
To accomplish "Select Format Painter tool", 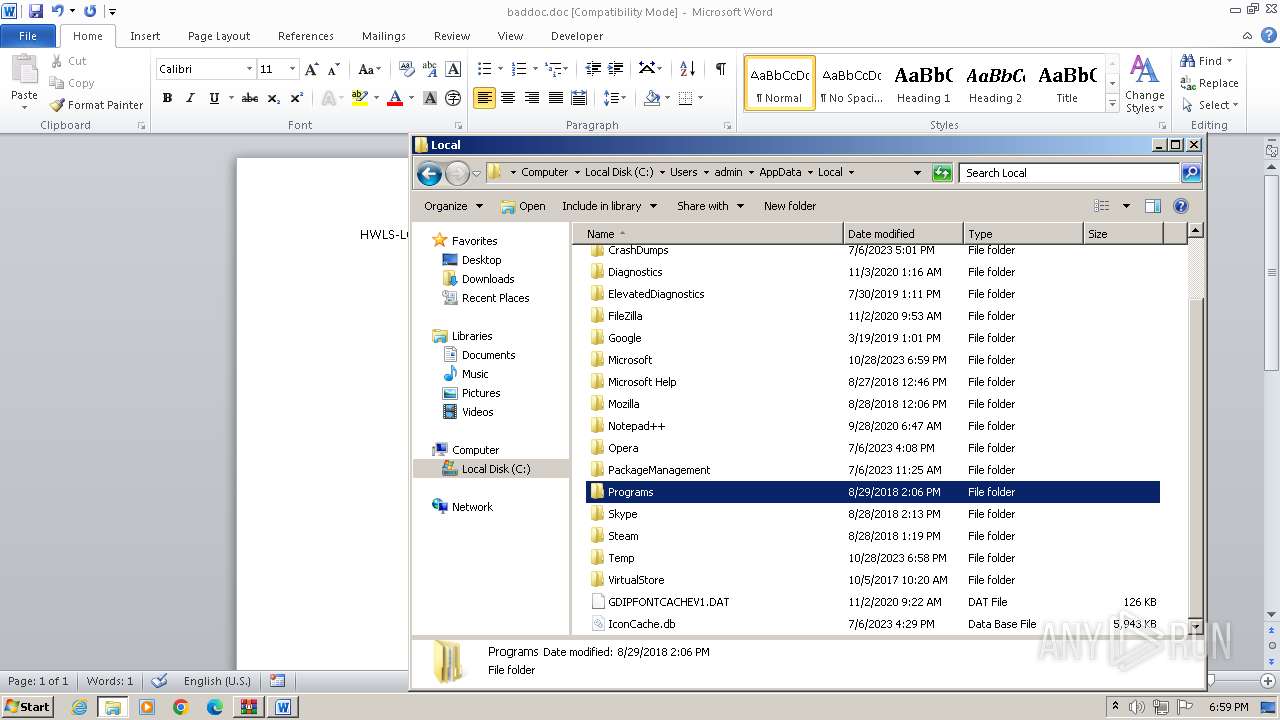I will pyautogui.click(x=97, y=105).
